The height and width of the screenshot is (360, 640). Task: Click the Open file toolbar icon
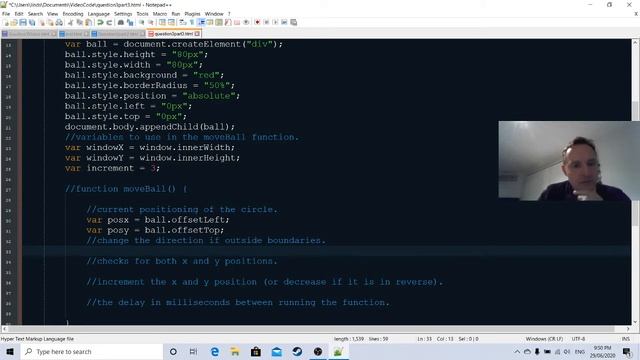coord(14,22)
